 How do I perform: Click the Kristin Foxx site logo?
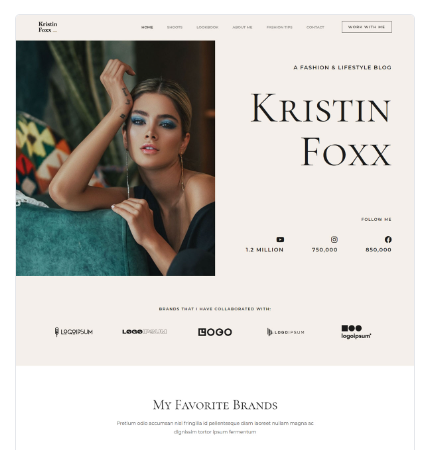point(48,27)
